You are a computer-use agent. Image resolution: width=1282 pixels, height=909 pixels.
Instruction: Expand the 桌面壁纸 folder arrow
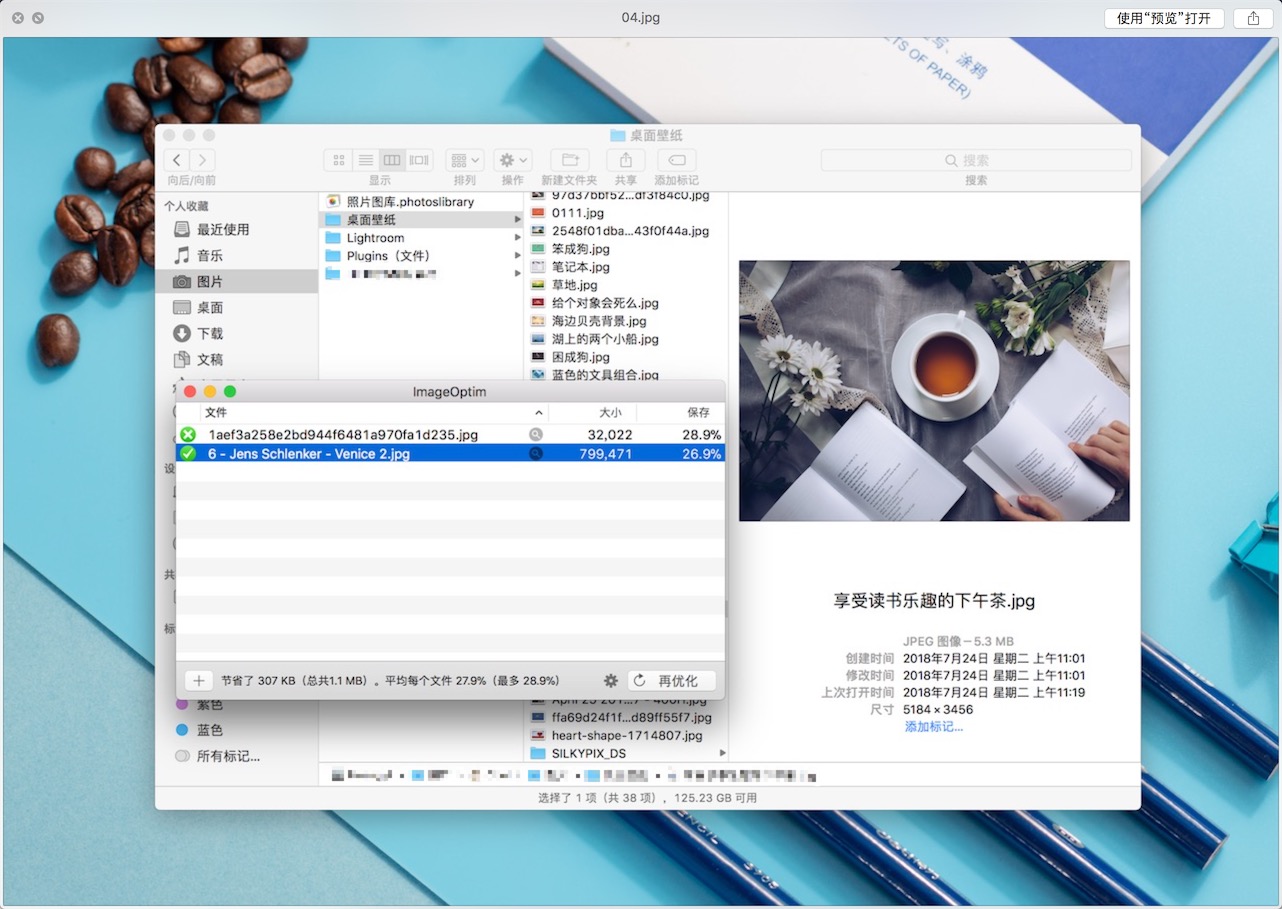point(518,220)
